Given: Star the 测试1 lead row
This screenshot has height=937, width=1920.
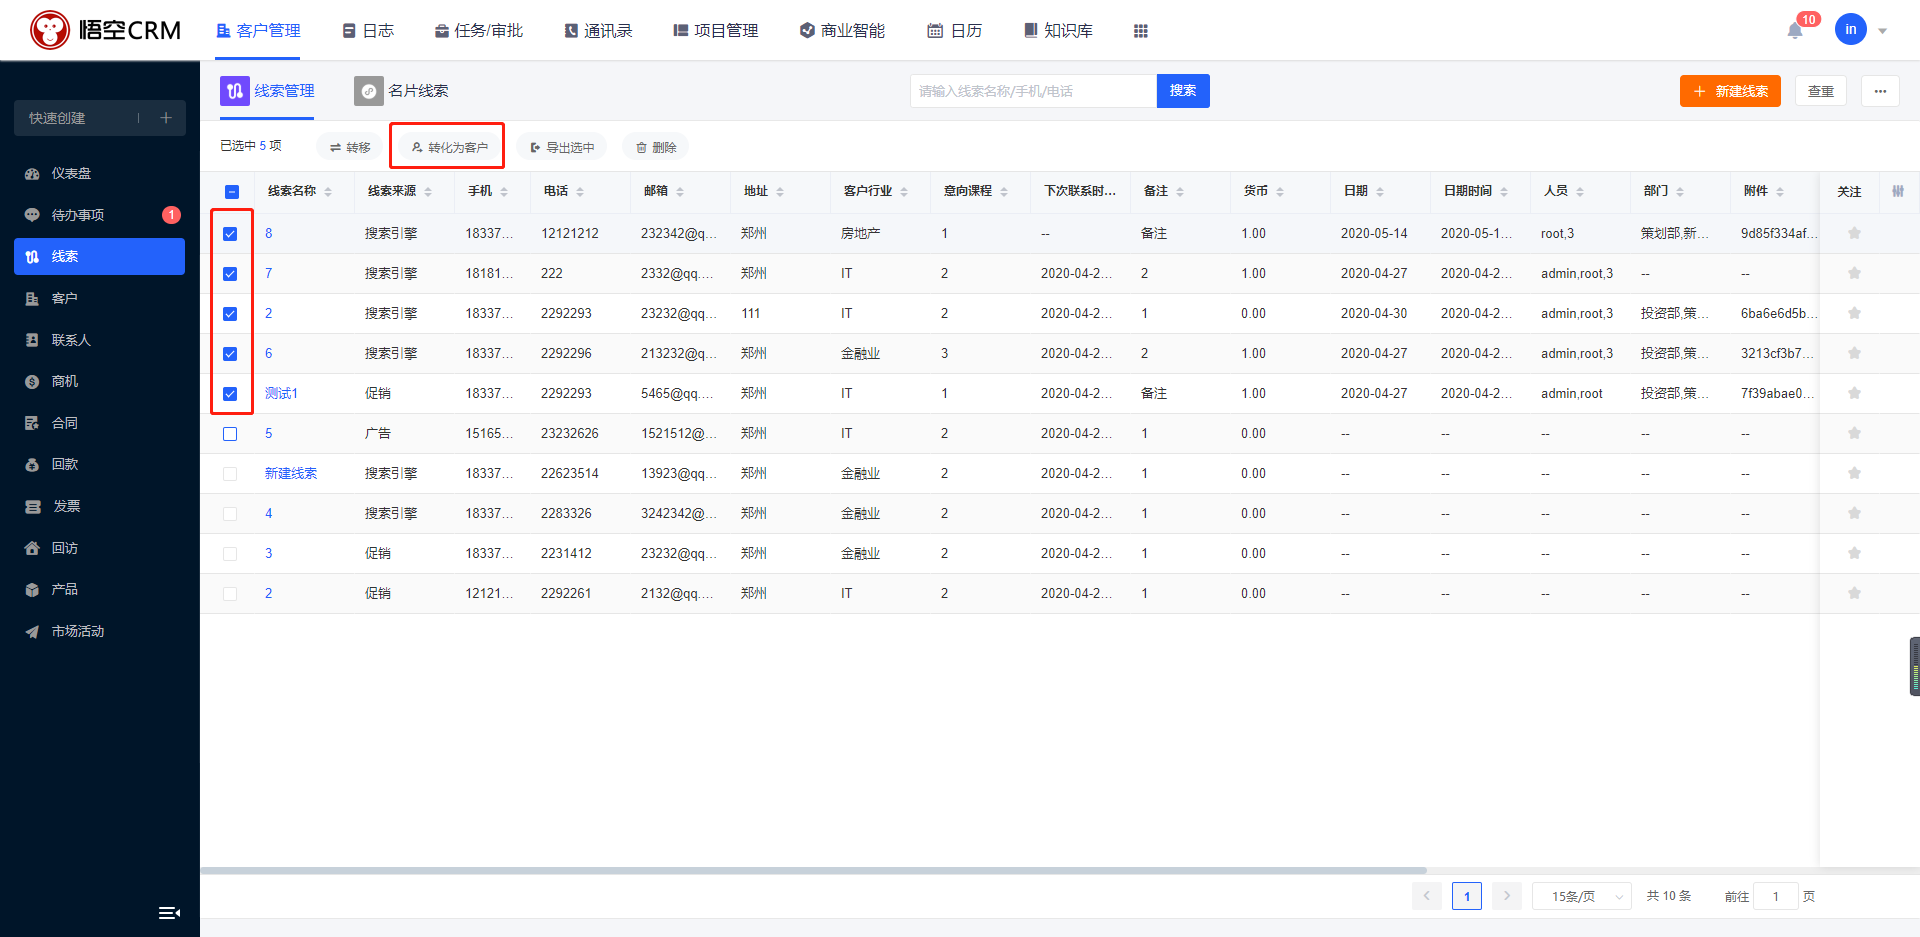Looking at the screenshot, I should (x=1854, y=393).
